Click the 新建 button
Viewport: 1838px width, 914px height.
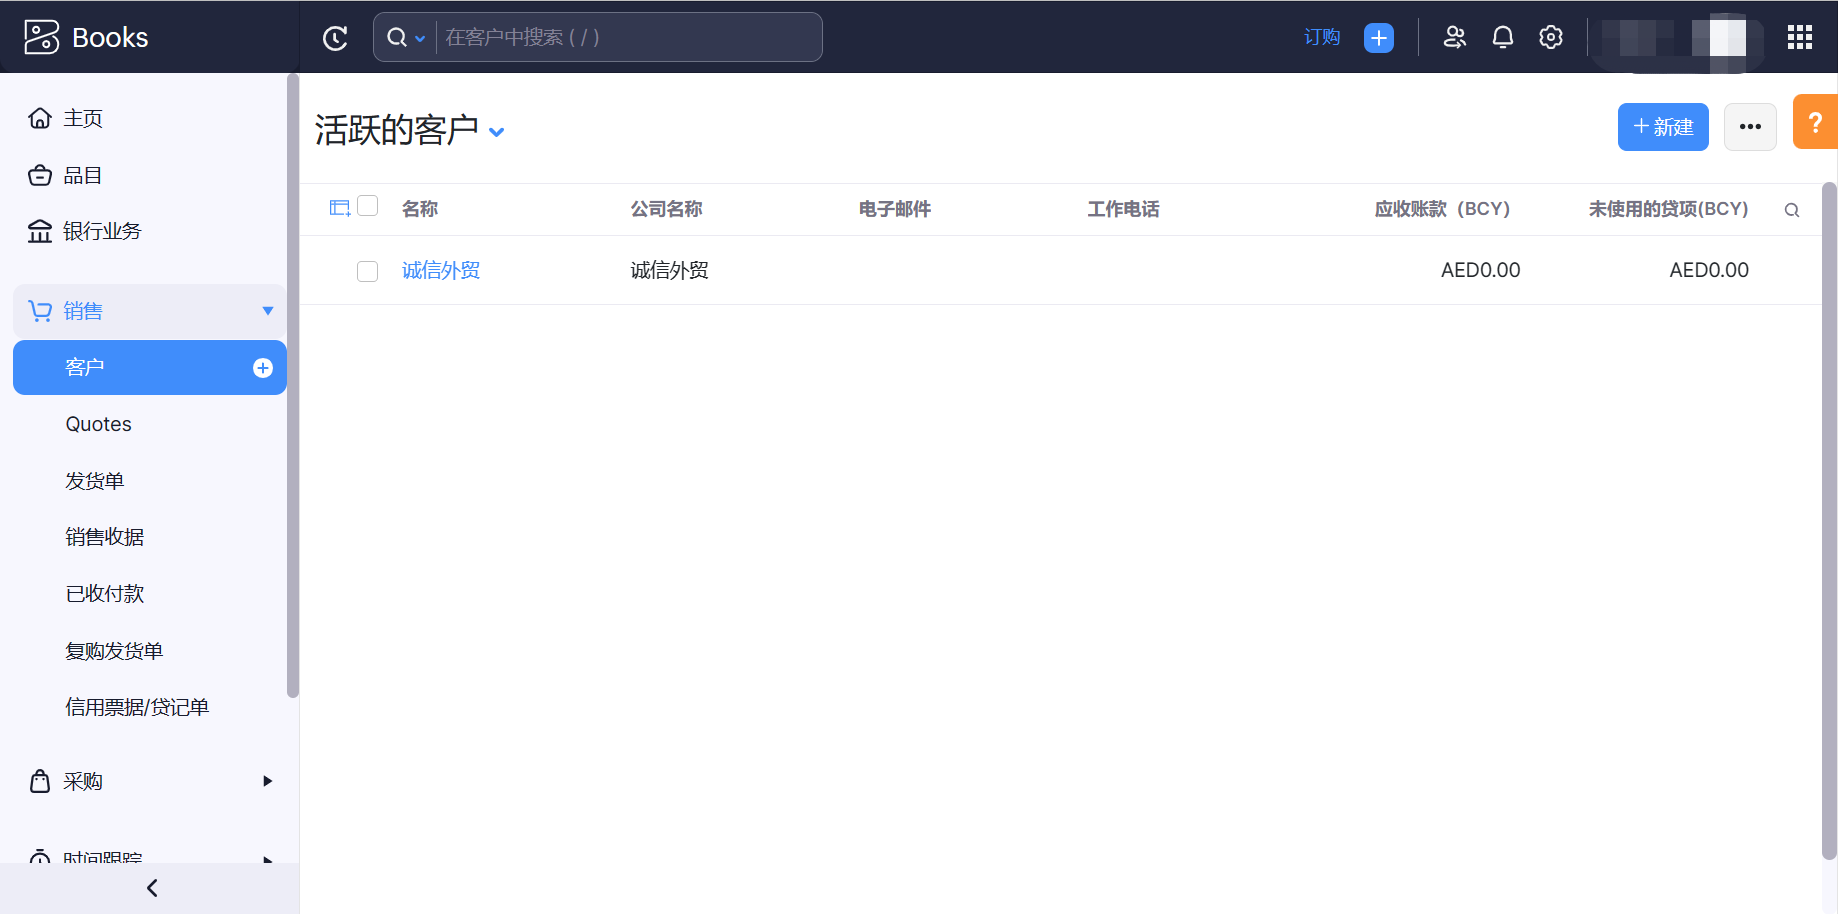coord(1662,127)
